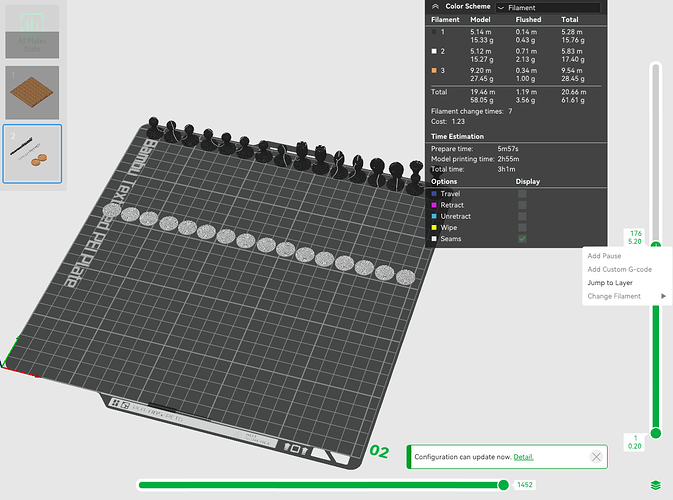The image size is (673, 500).
Task: Click filament 3 orange color swatch
Action: (x=434, y=70)
